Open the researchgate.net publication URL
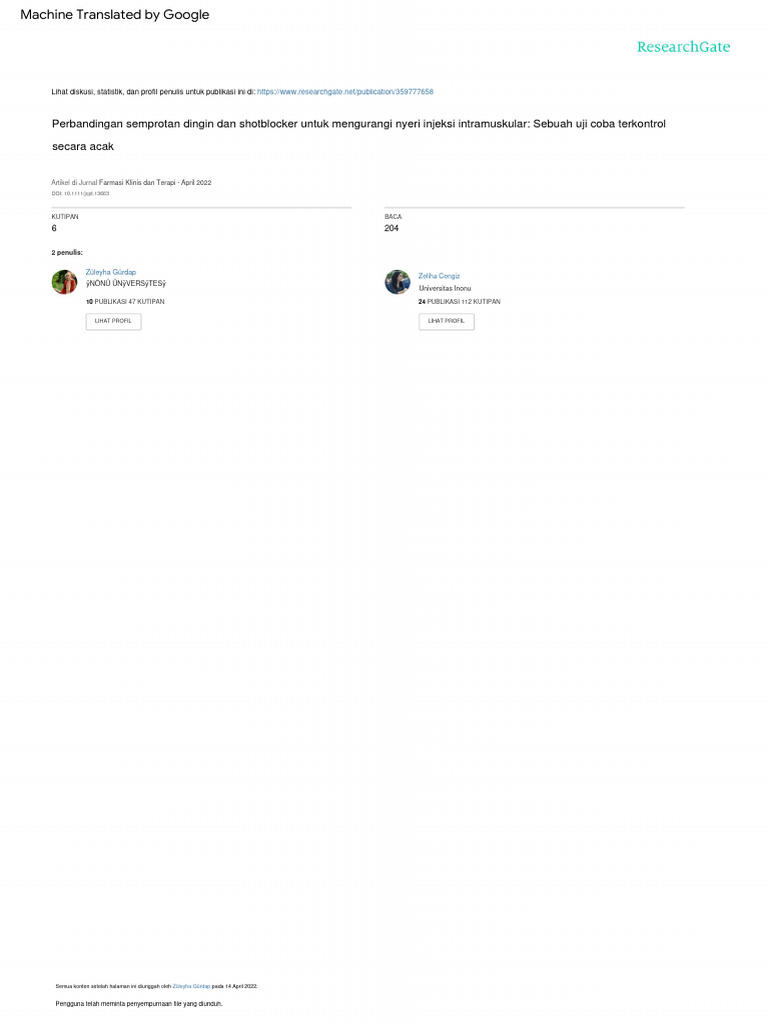768x1024 pixels. (345, 92)
